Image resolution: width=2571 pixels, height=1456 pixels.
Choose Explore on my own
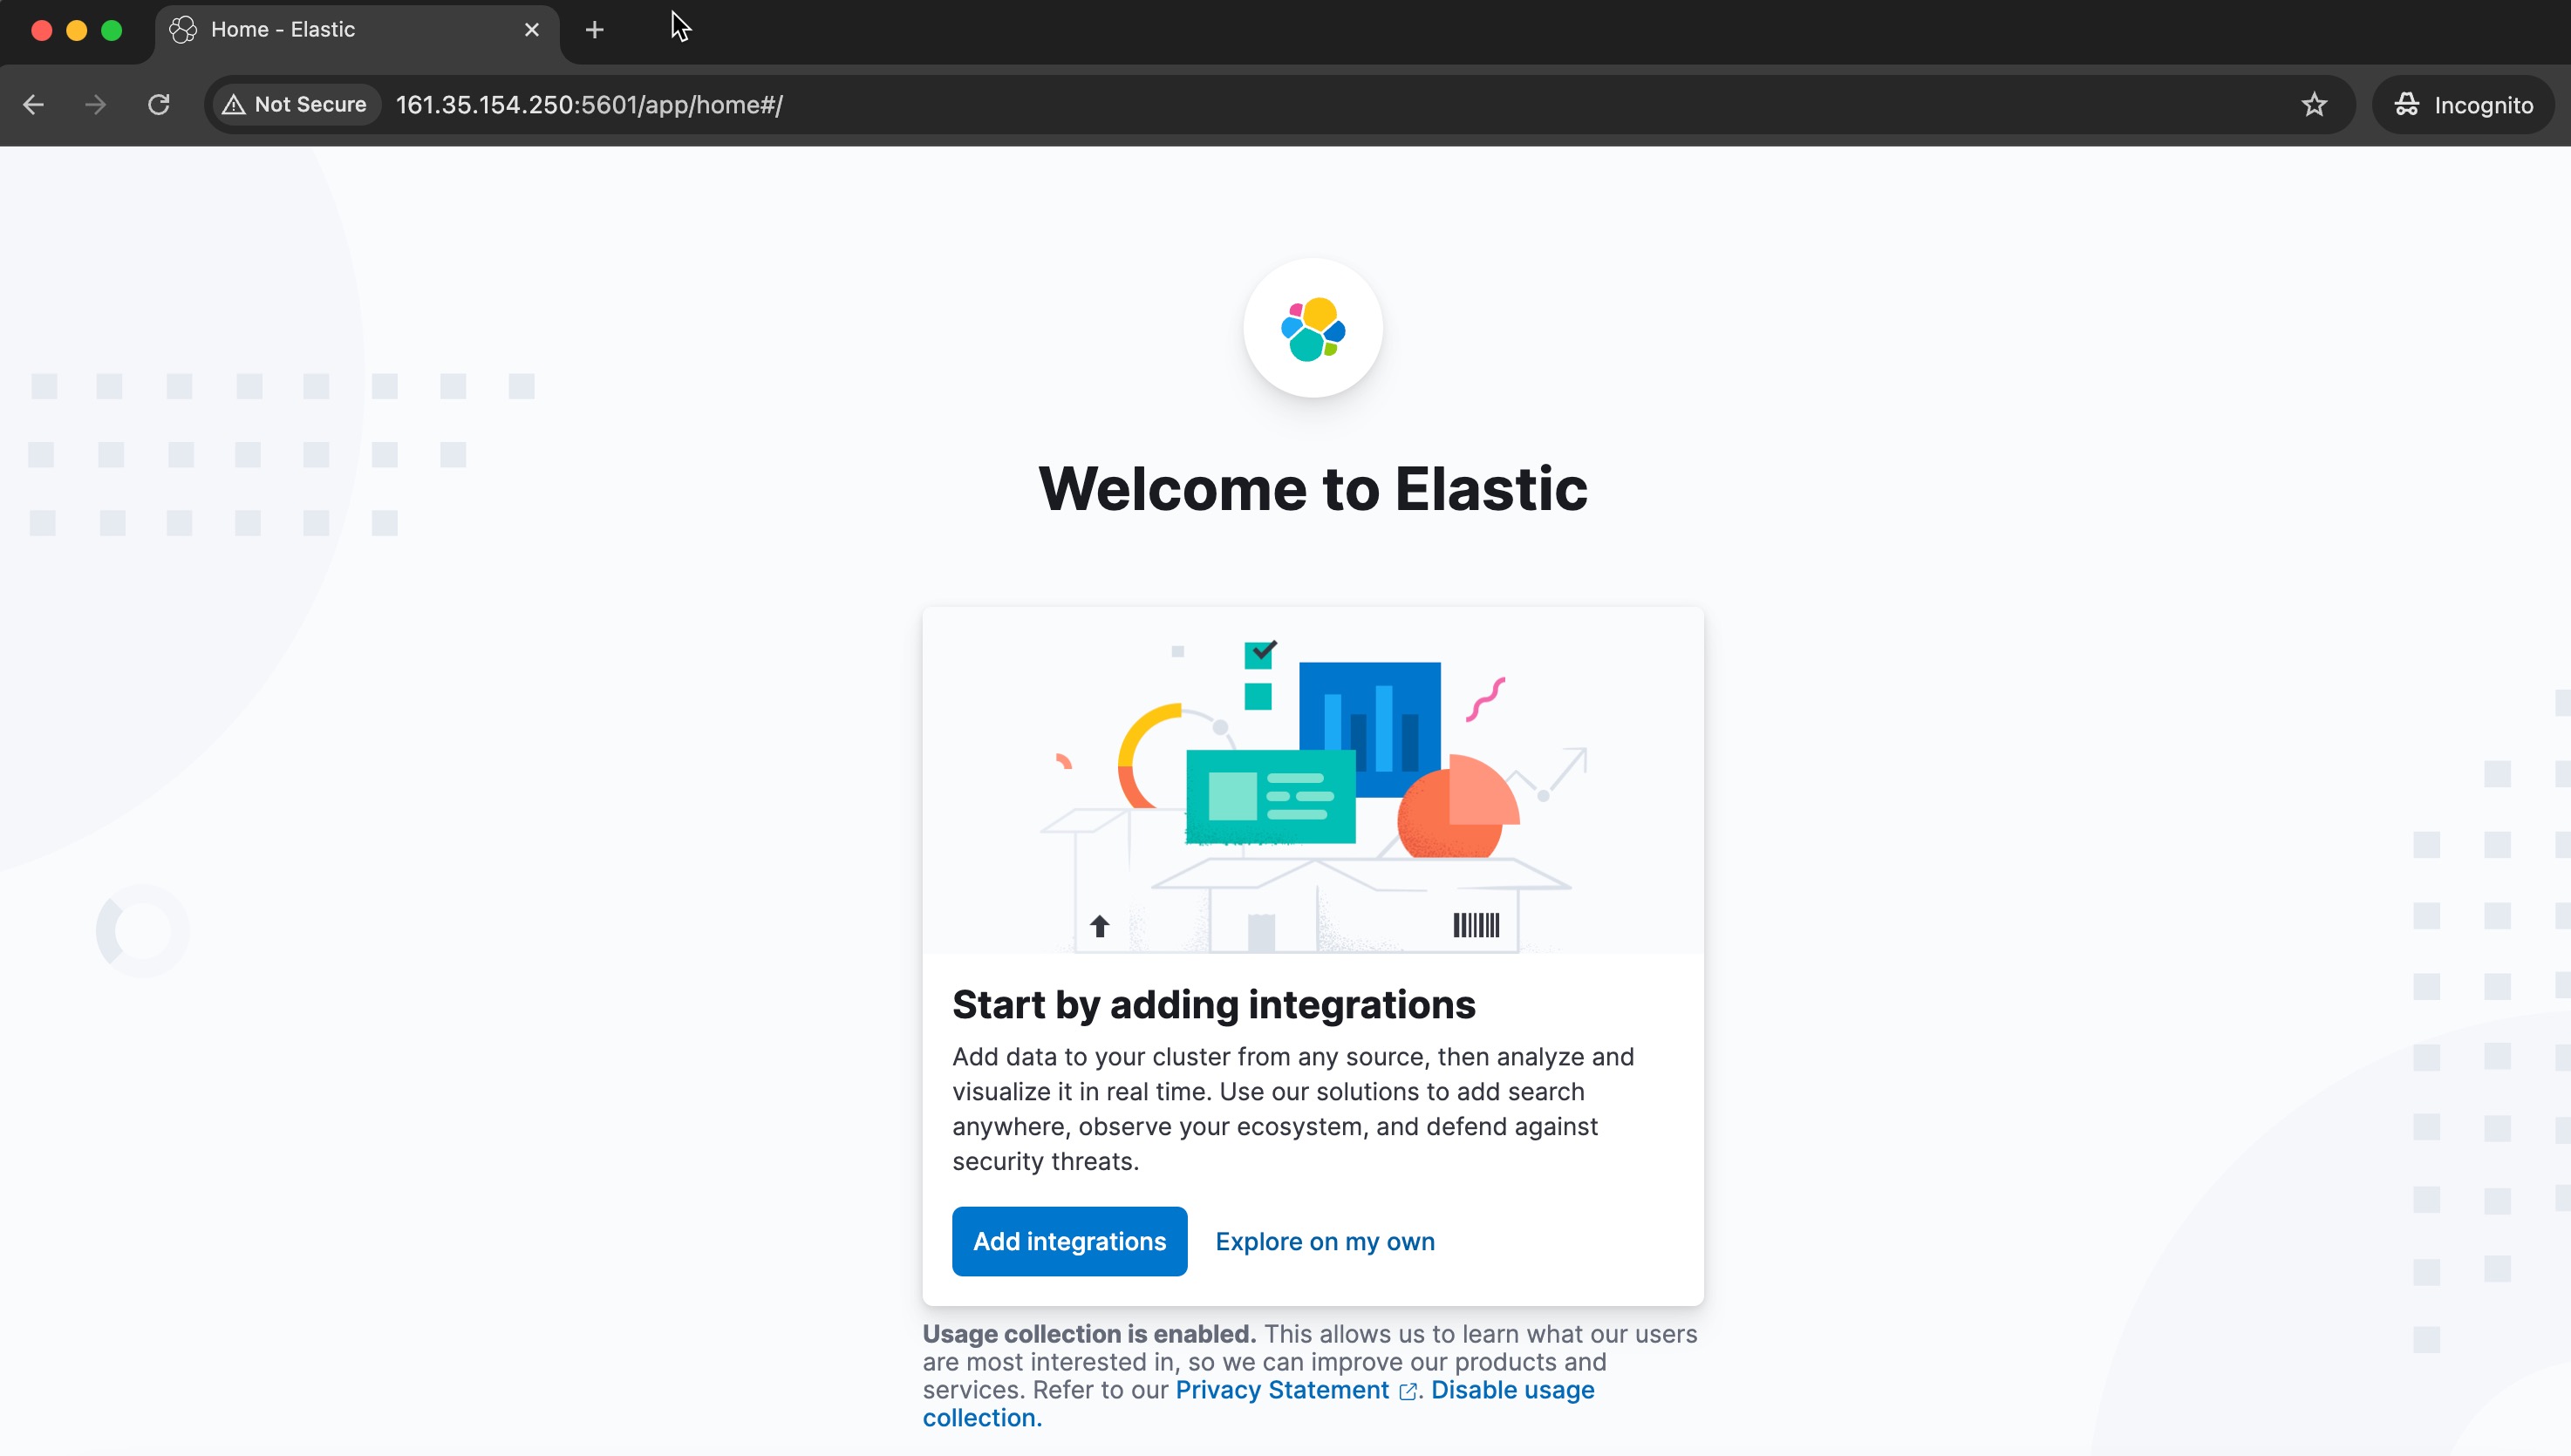point(1324,1241)
